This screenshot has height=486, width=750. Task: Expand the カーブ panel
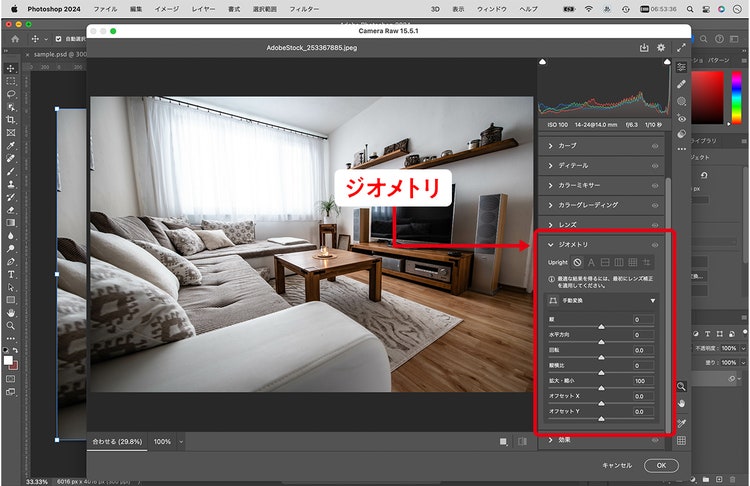click(551, 145)
